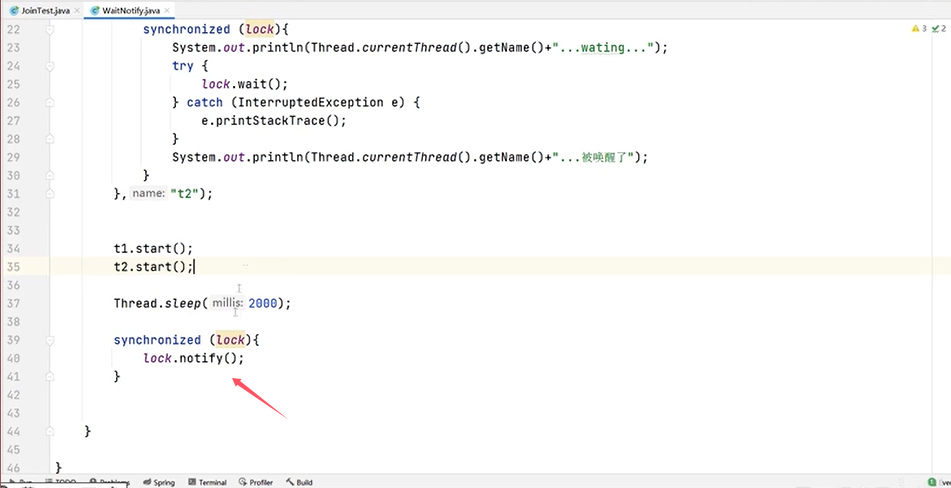Open the Spring tool window

(159, 483)
